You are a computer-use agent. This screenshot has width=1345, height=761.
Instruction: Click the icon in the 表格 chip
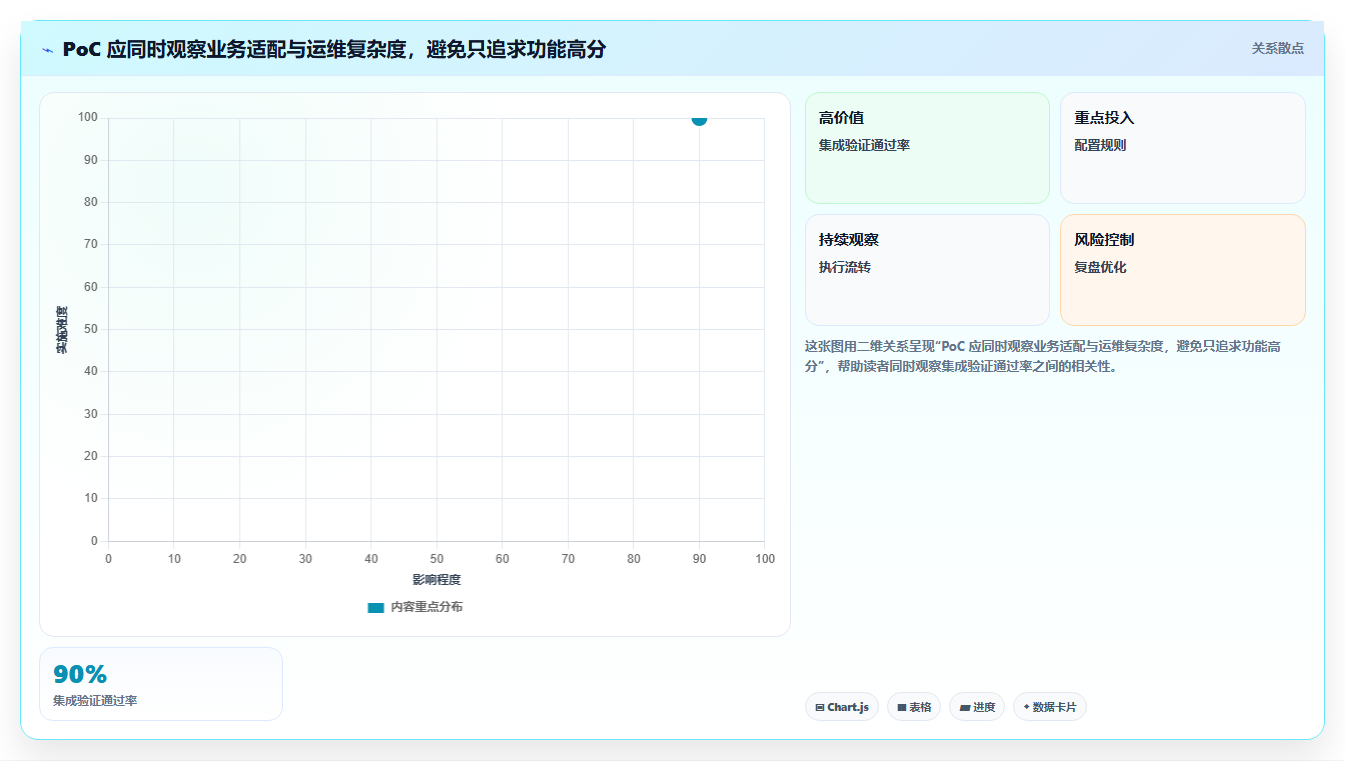[902, 707]
